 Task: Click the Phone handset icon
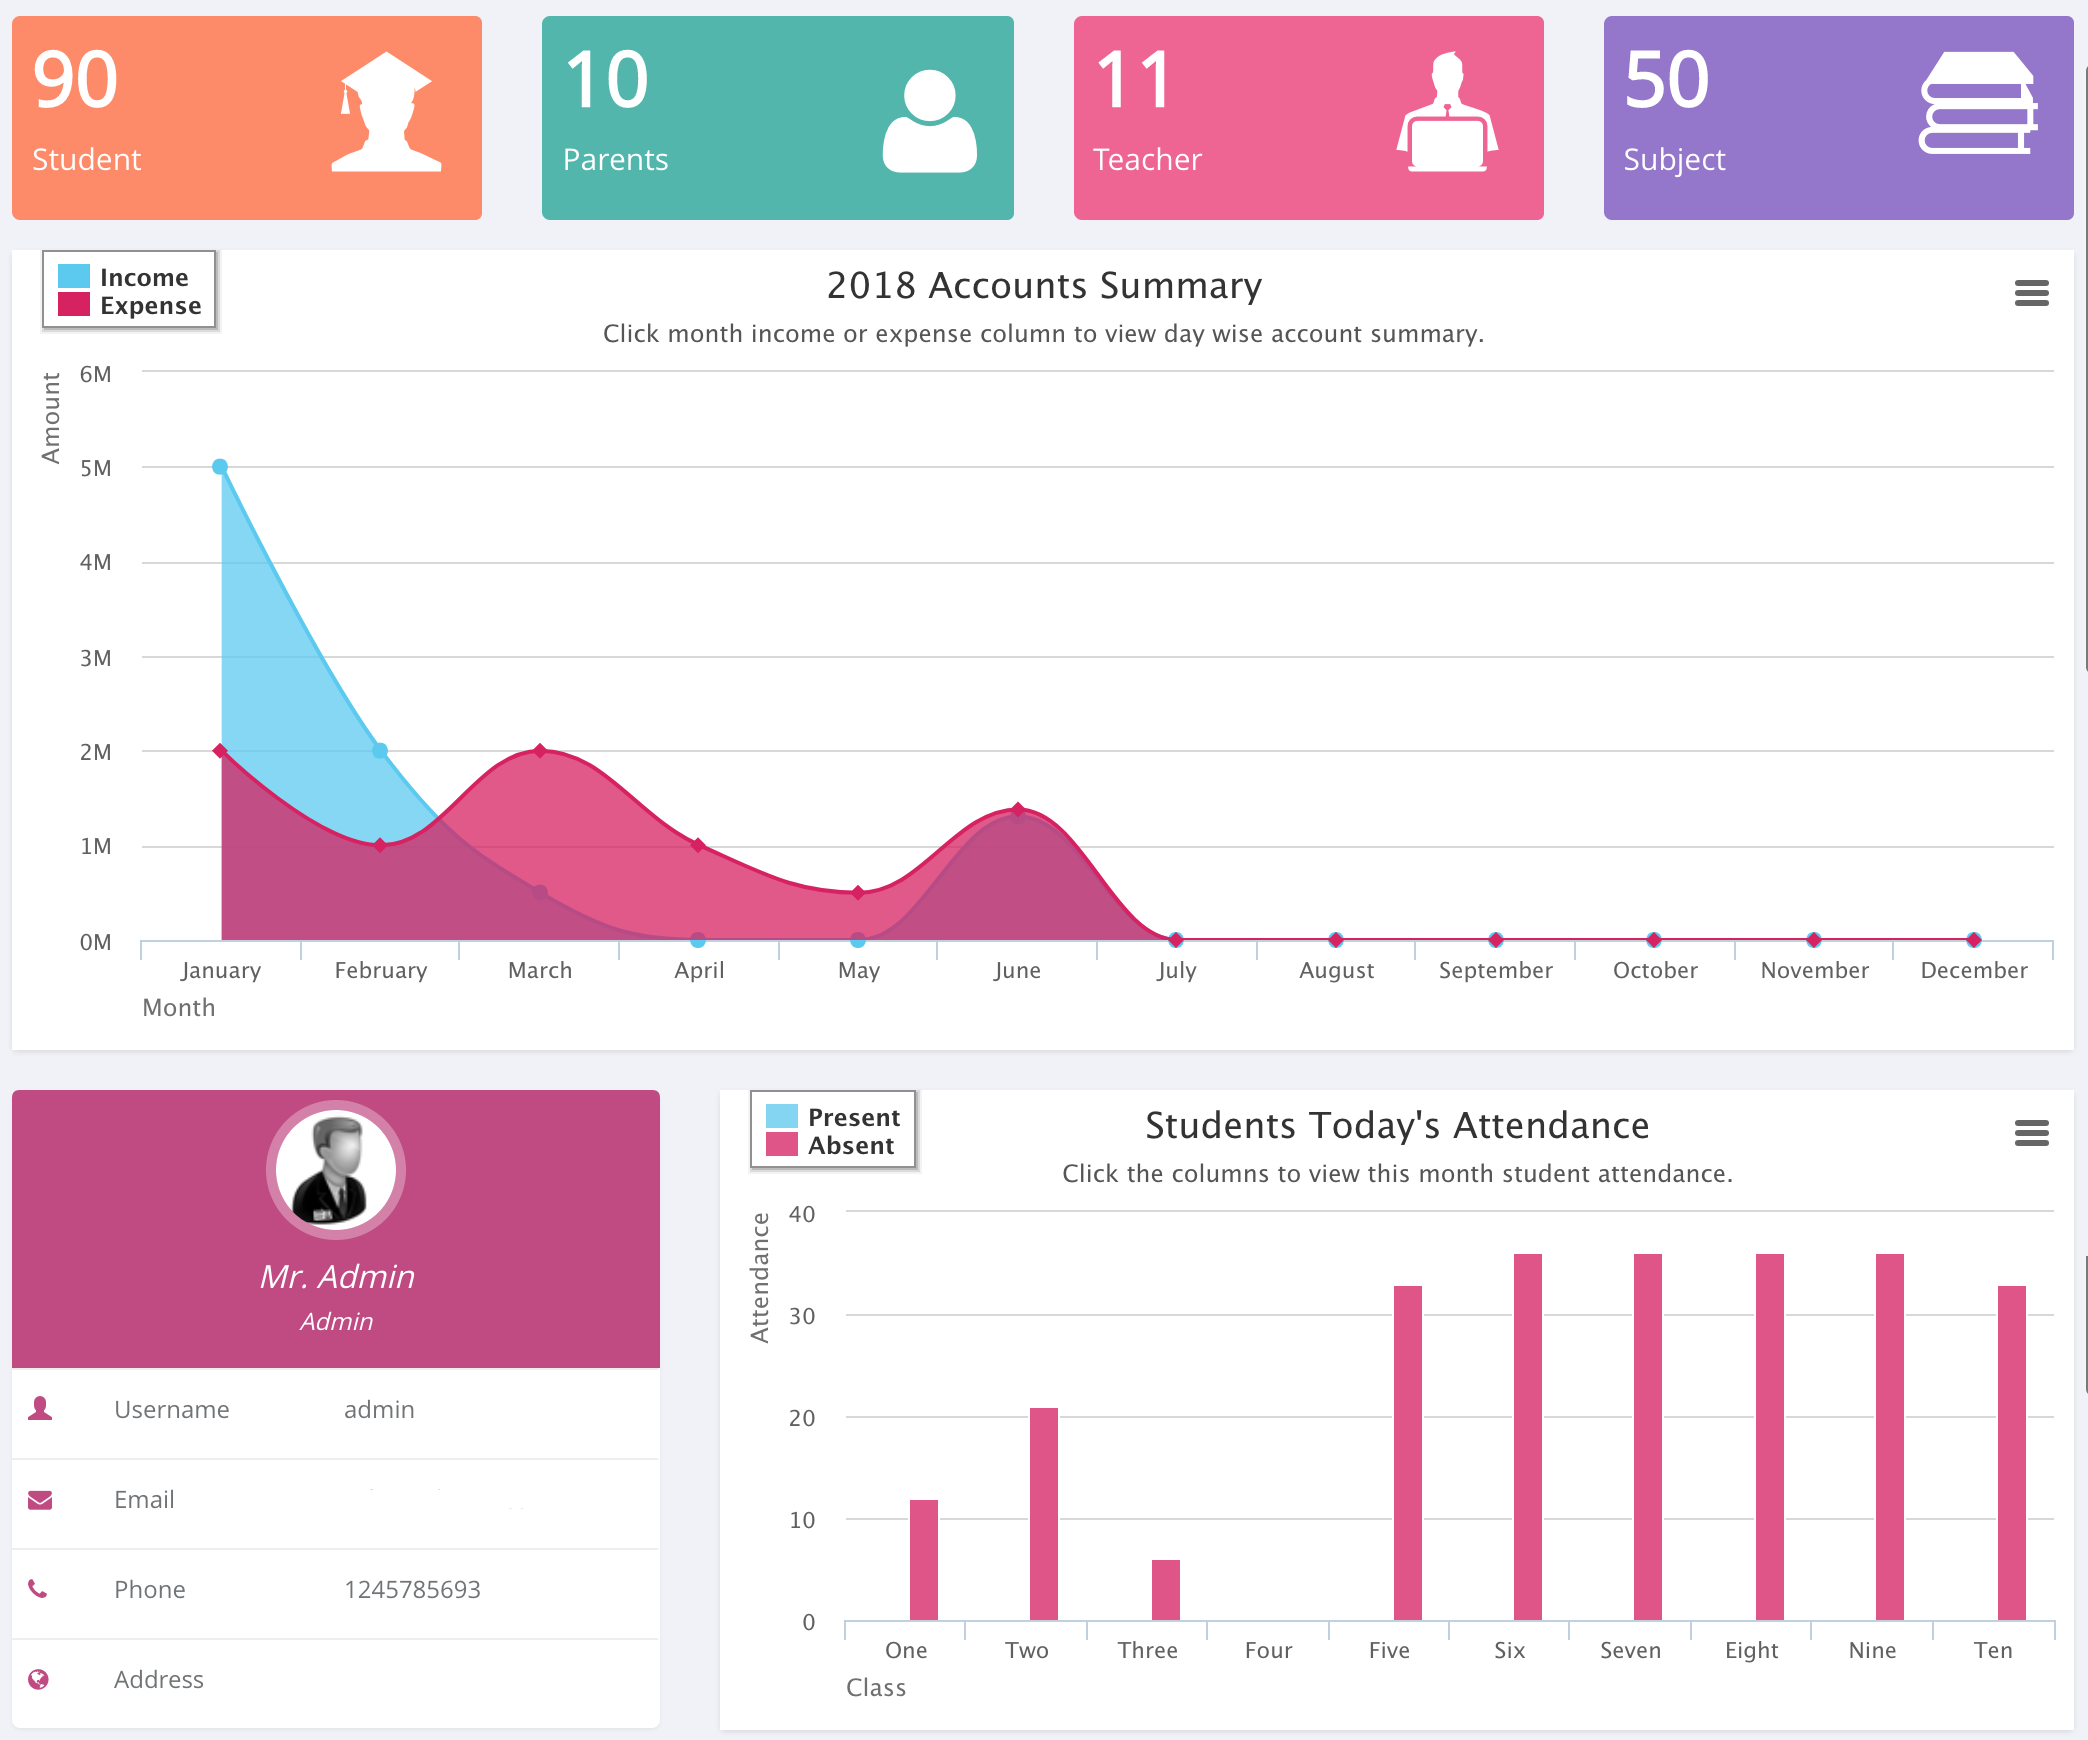pos(38,1589)
